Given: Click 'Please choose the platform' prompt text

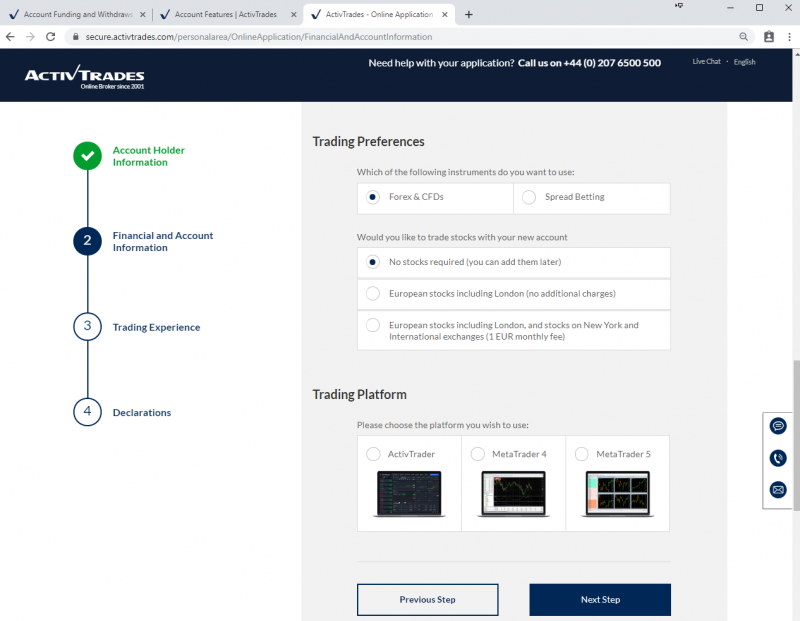Looking at the screenshot, I should pyautogui.click(x=442, y=425).
